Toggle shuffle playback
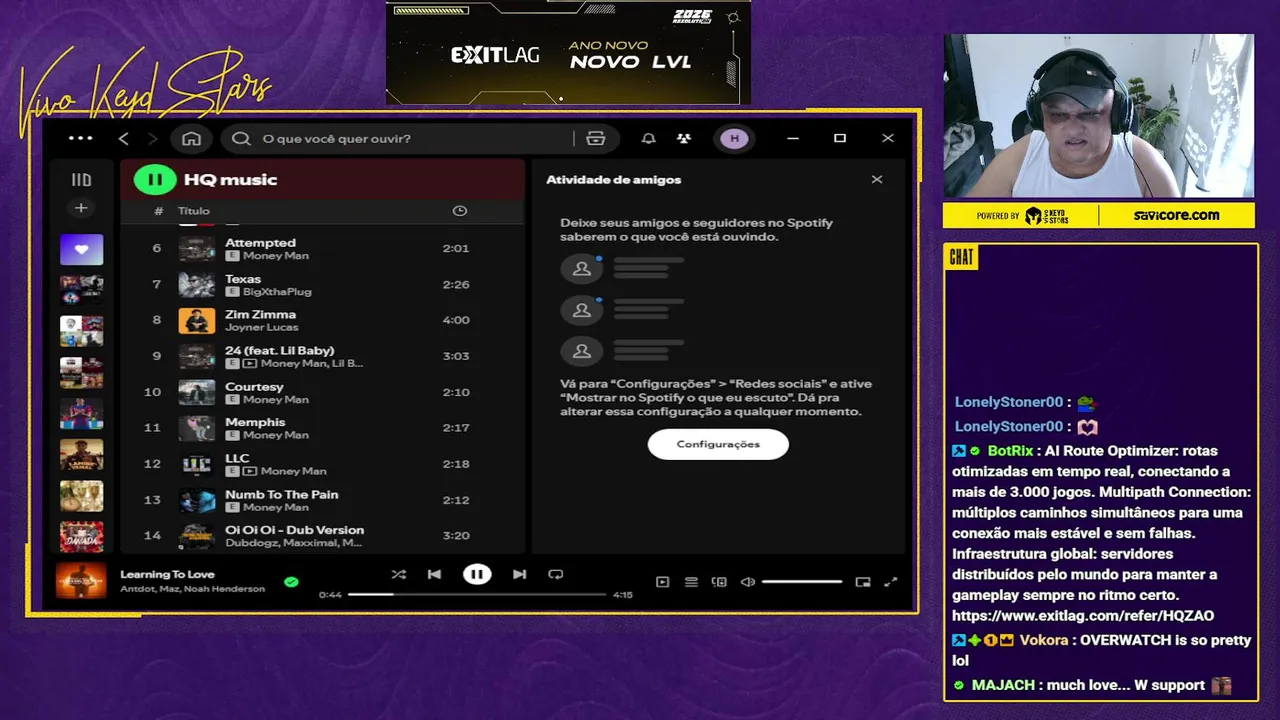The image size is (1280, 720). [x=399, y=574]
